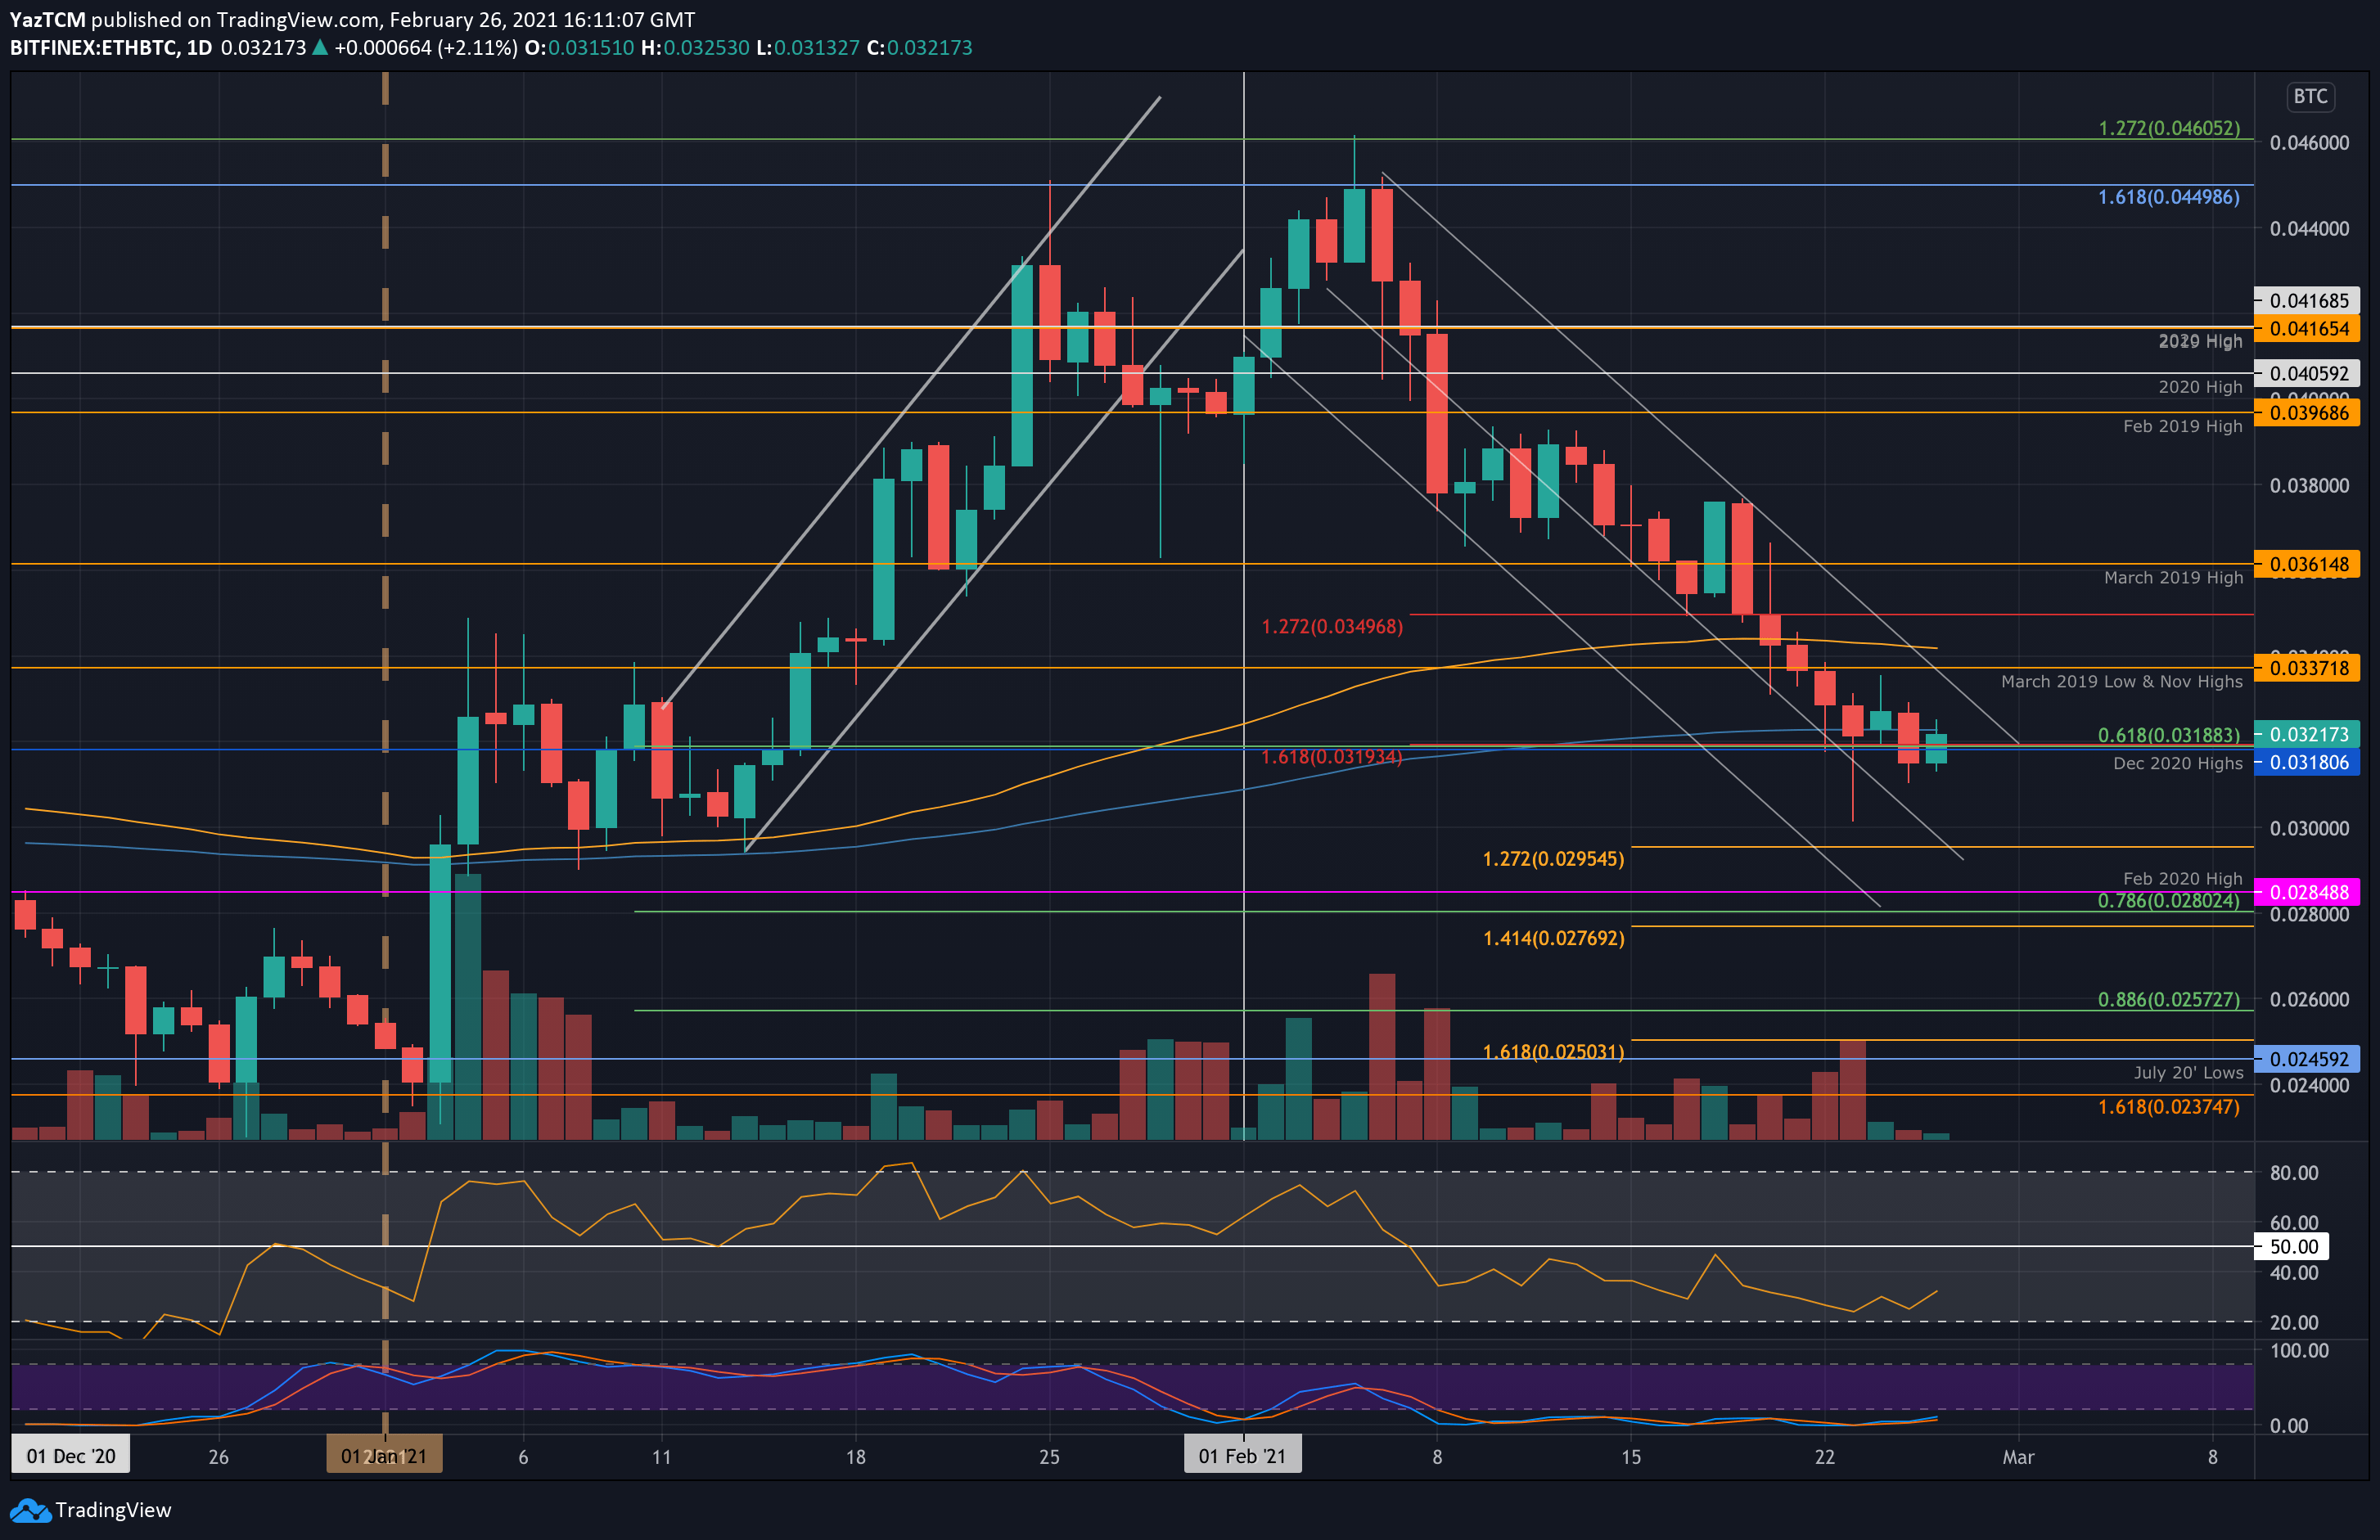Click the 1.618(0.044986) Fibonacci label
This screenshot has height=1540, width=2380.
pyautogui.click(x=2168, y=197)
